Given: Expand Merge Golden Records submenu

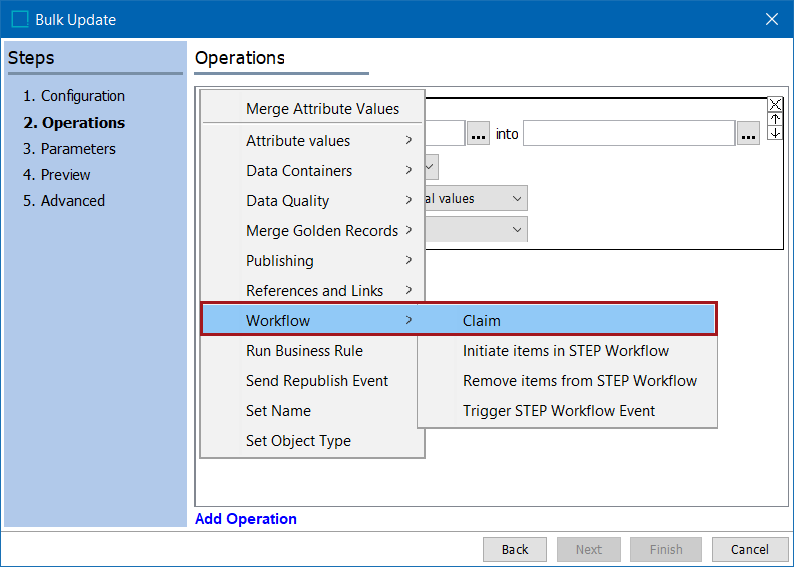Looking at the screenshot, I should click(x=312, y=230).
